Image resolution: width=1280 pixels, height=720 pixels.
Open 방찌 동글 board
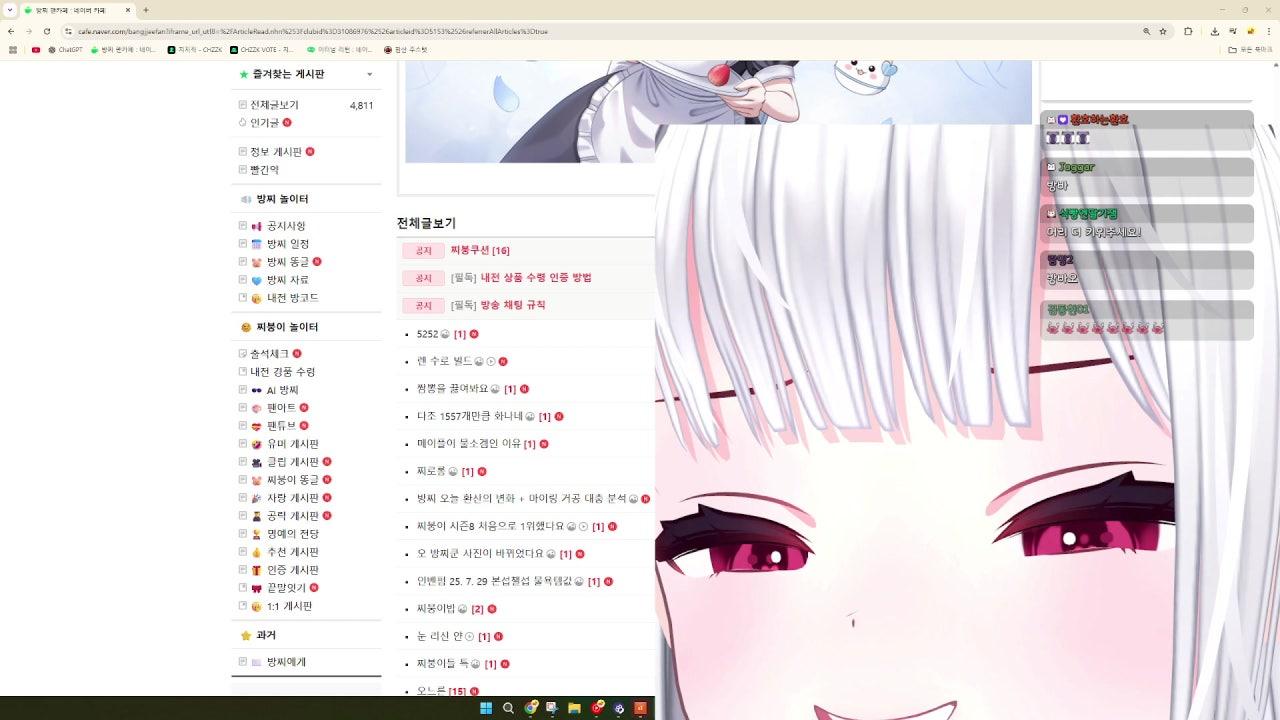[x=288, y=262]
